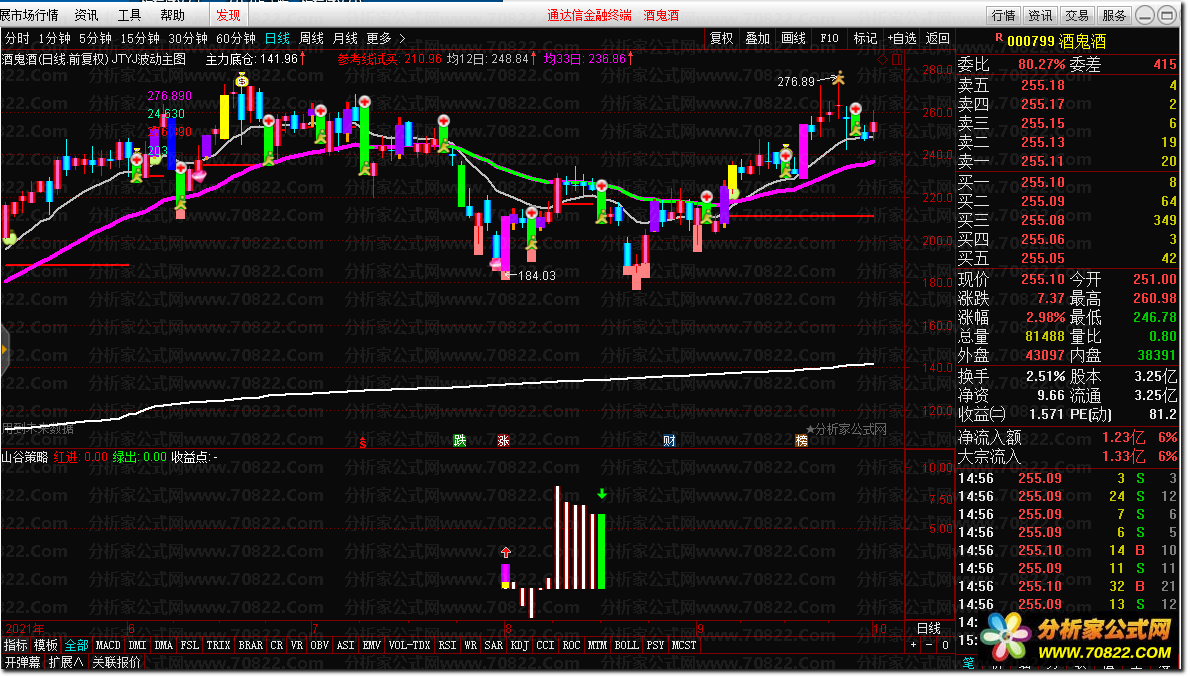This screenshot has width=1190, height=677.
Task: Click the green 跌 info marker on chart
Action: click(x=460, y=441)
